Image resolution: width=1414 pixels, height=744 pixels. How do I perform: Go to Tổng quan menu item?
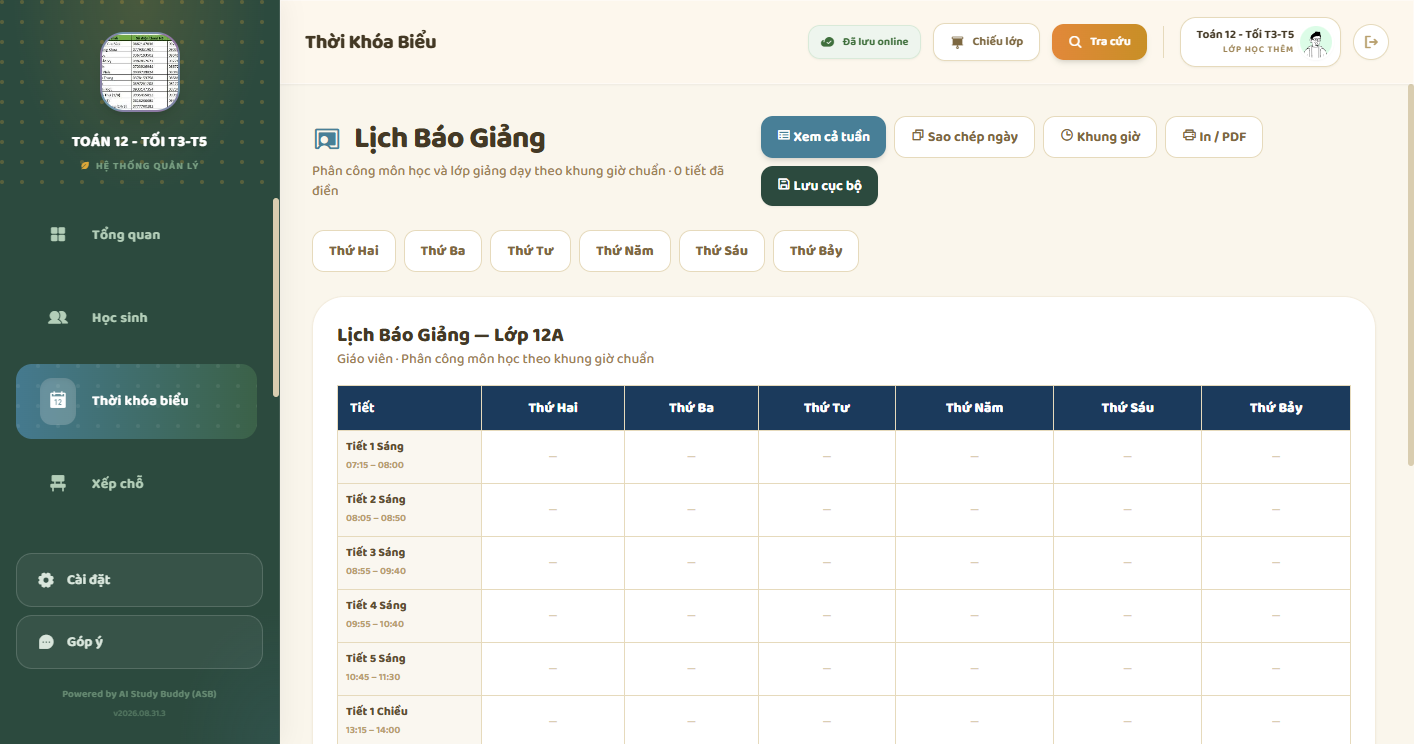136,235
